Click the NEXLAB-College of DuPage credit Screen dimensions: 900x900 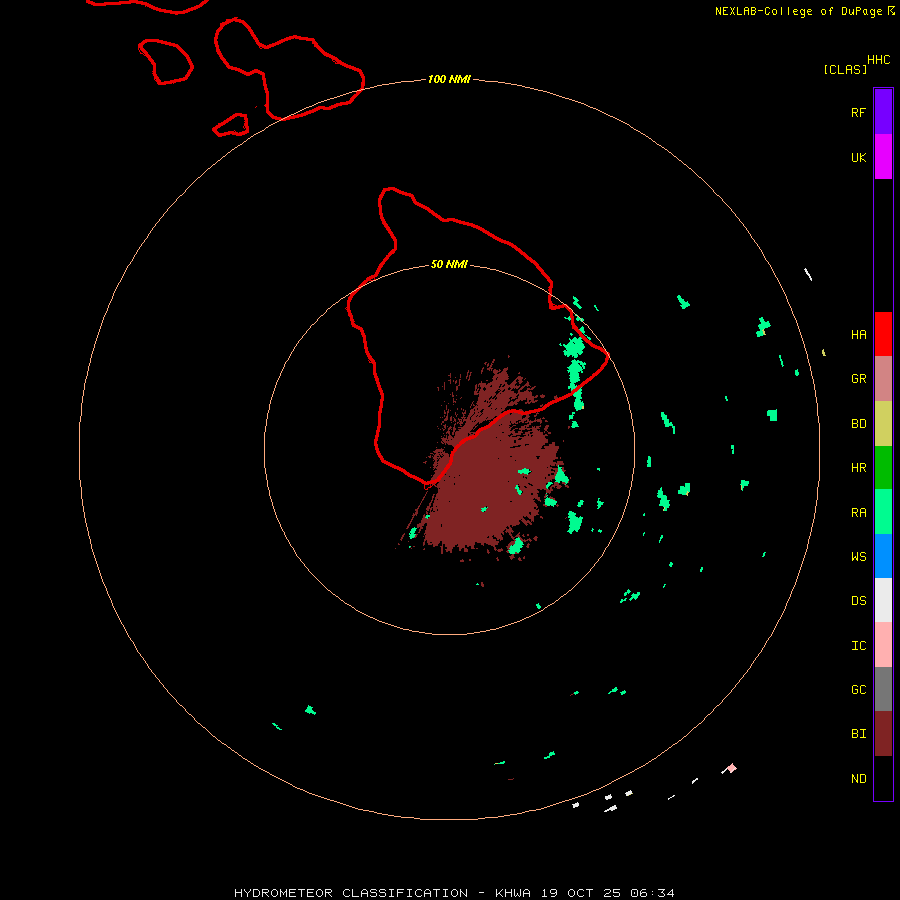pos(798,11)
